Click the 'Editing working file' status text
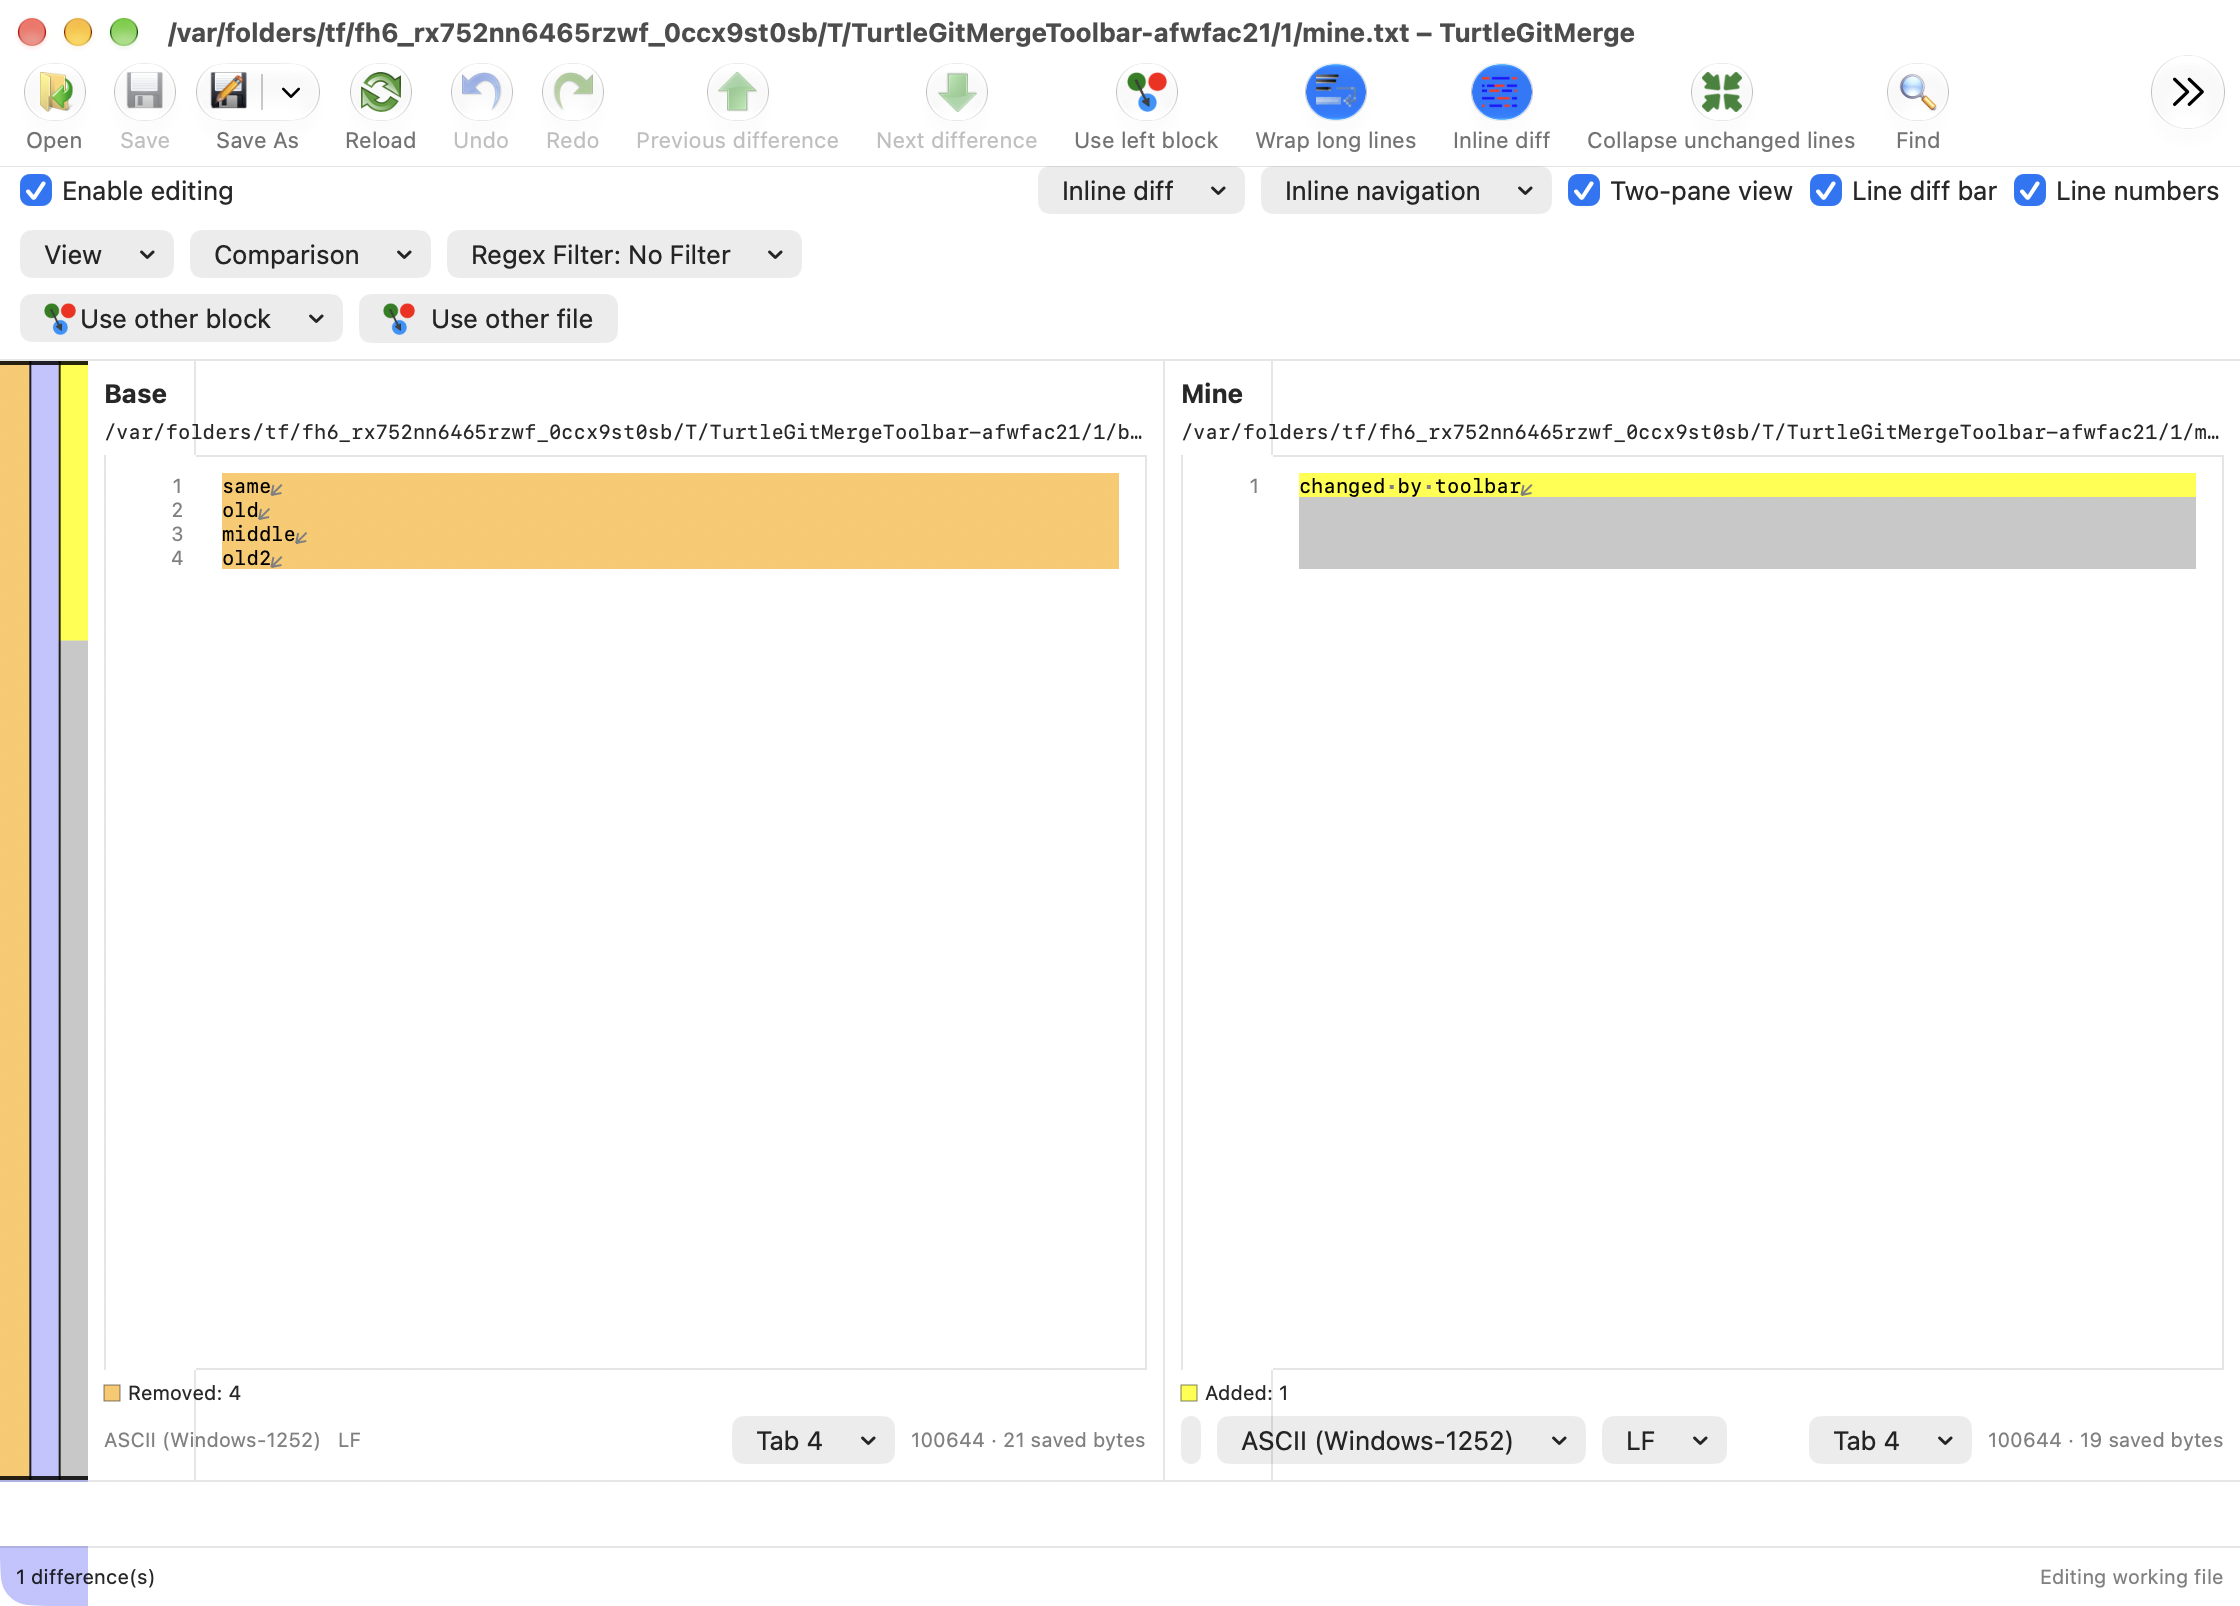Screen dimensions: 2240x1606 (2131, 1577)
